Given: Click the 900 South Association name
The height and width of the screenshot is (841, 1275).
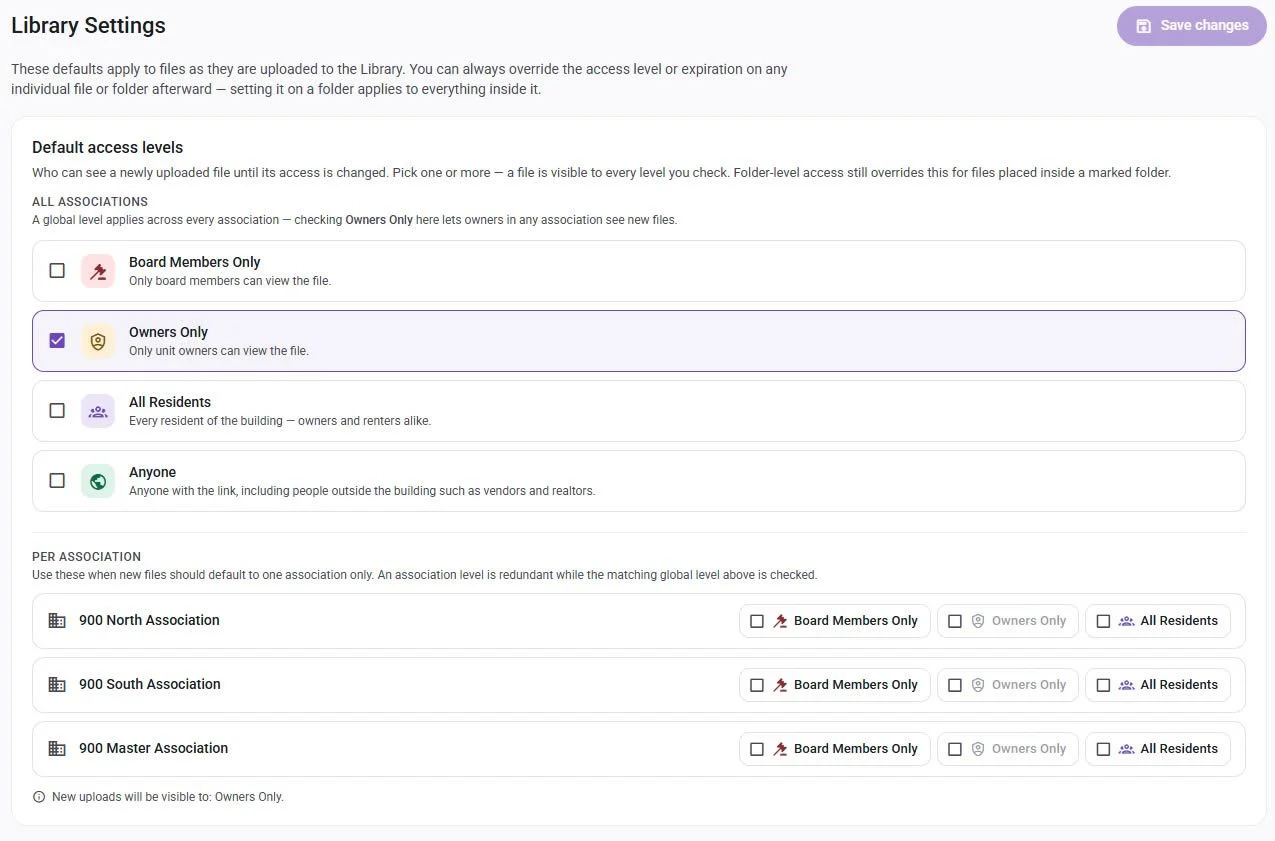Looking at the screenshot, I should pyautogui.click(x=150, y=684).
